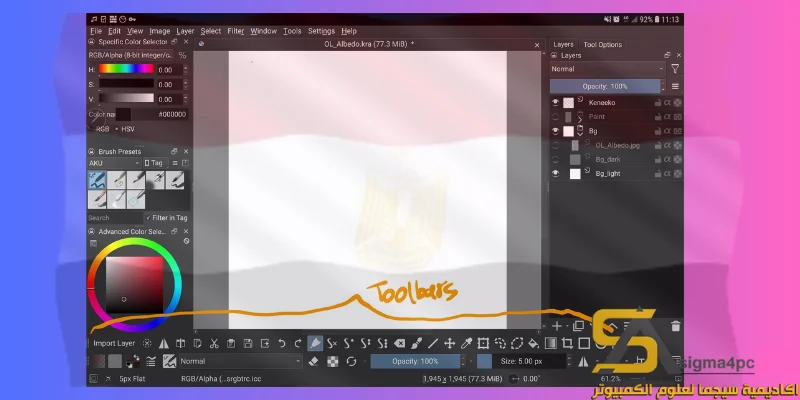Select the Fill bucket tool
Screen dimensions: 800x400
[x=533, y=343]
